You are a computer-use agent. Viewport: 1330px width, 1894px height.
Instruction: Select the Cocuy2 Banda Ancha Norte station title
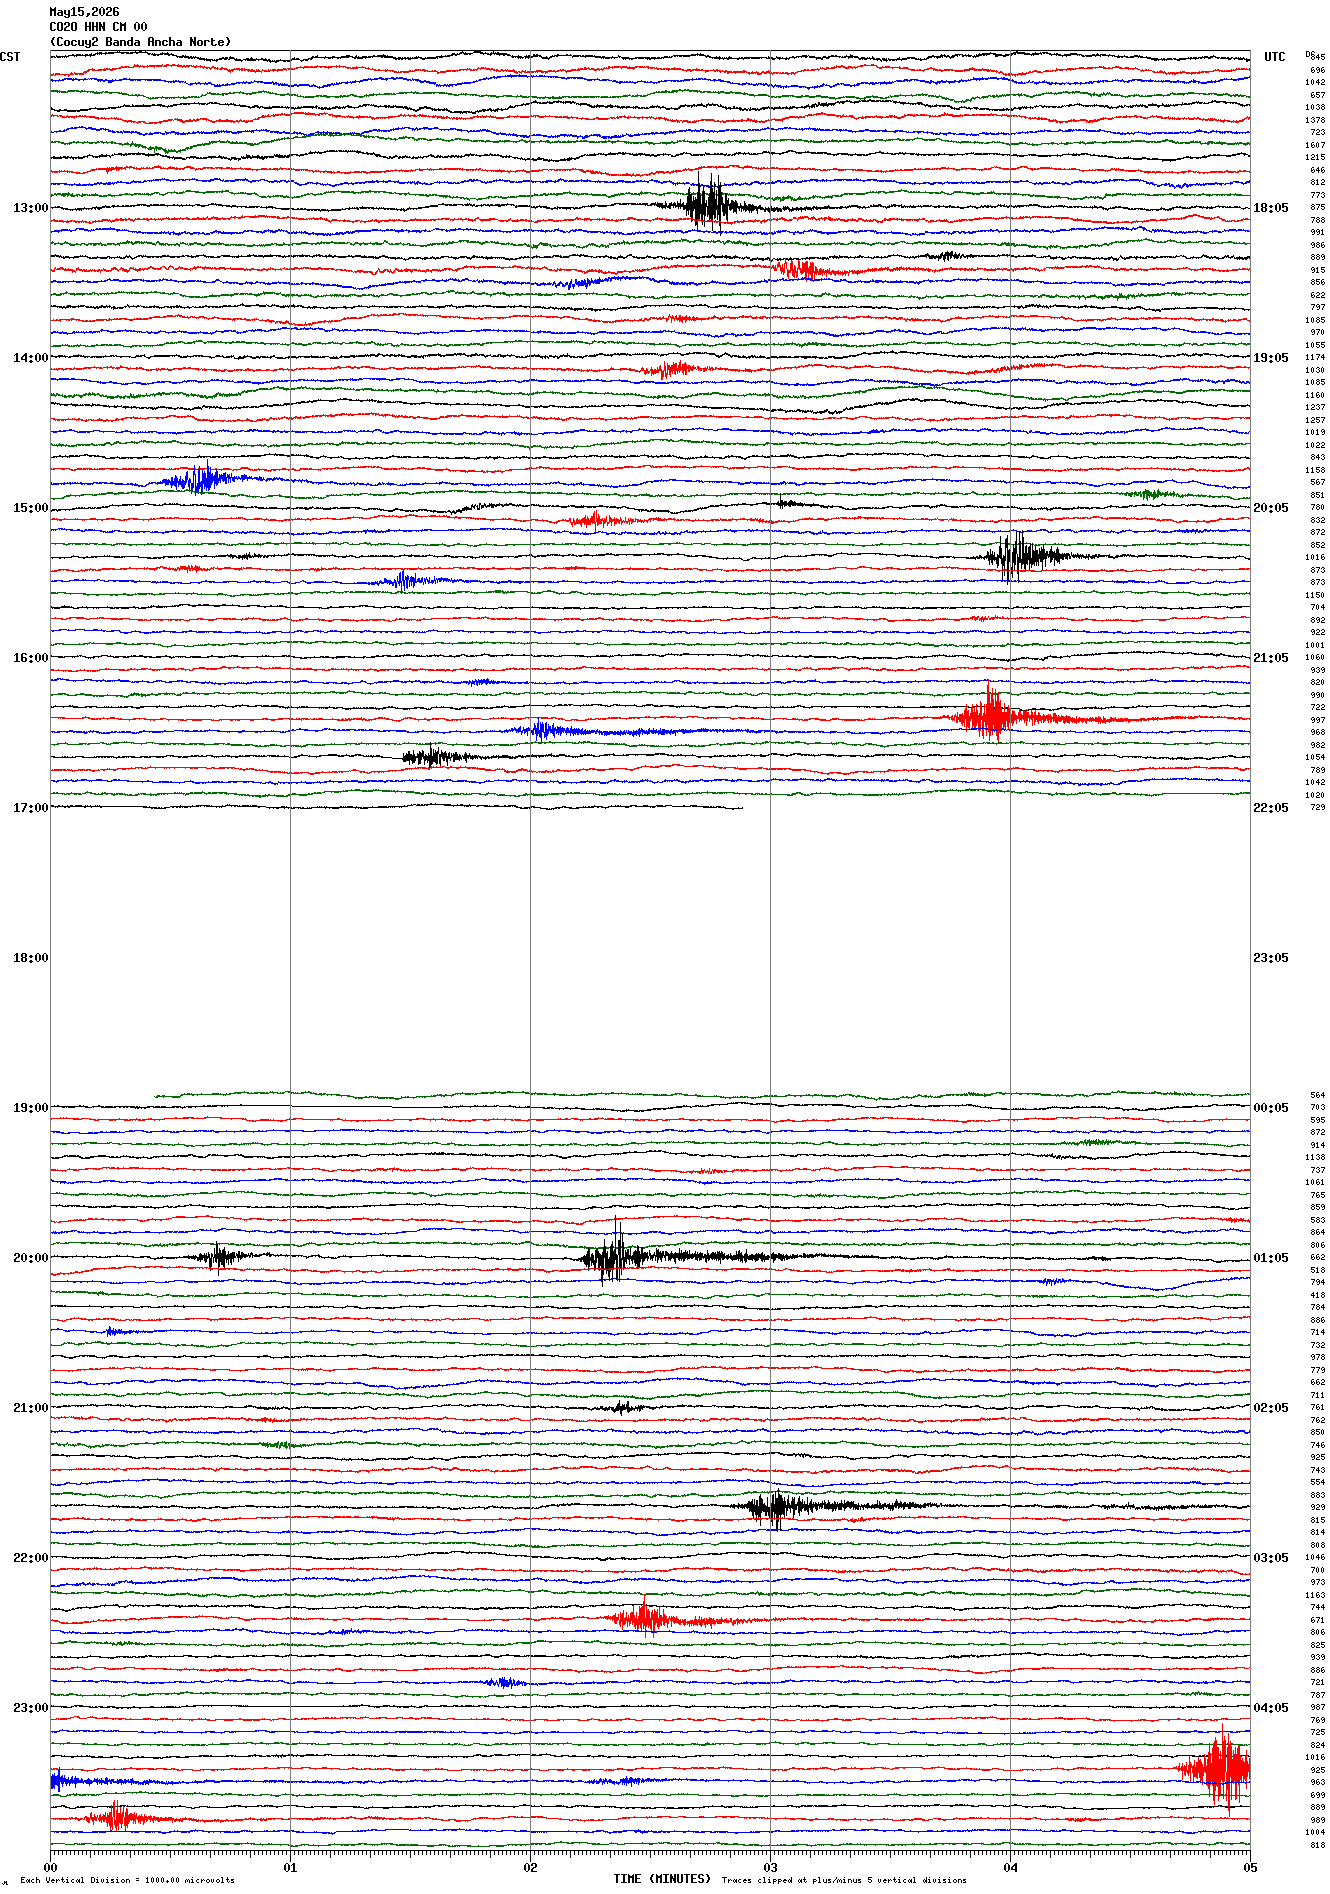tap(140, 42)
